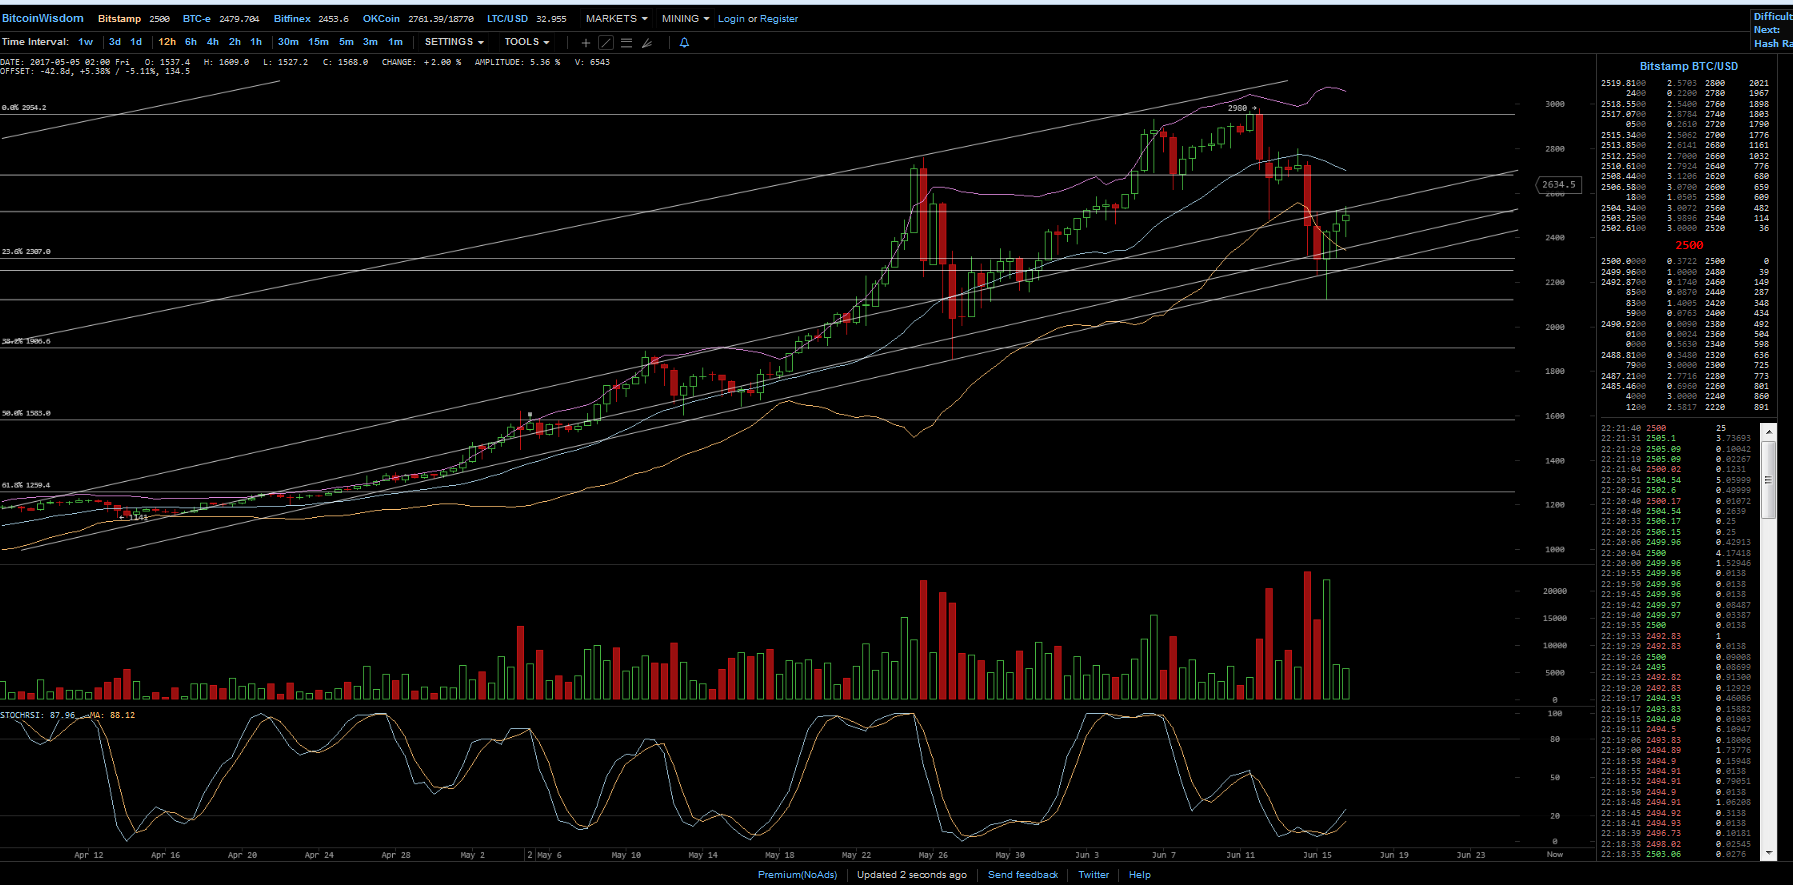The height and width of the screenshot is (885, 1793).
Task: Go to BitcoinWisdom home logo
Action: [43, 18]
